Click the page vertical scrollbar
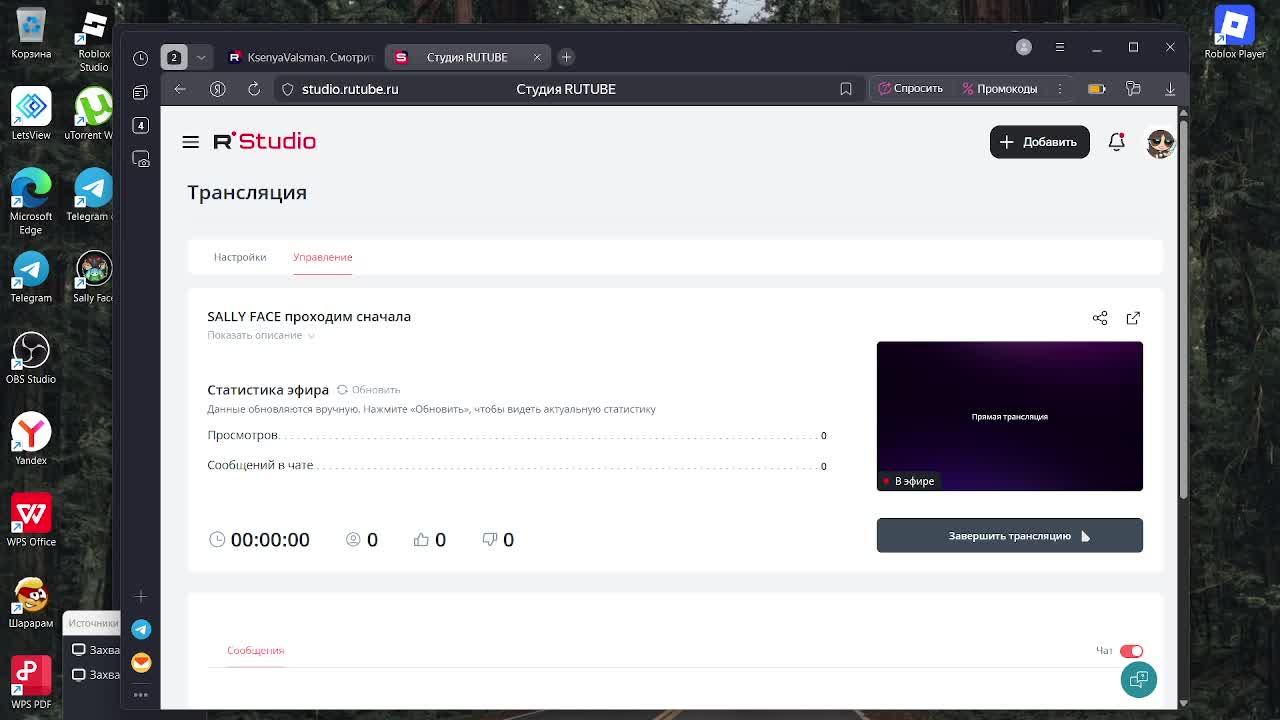The image size is (1280, 720). pos(1183,310)
